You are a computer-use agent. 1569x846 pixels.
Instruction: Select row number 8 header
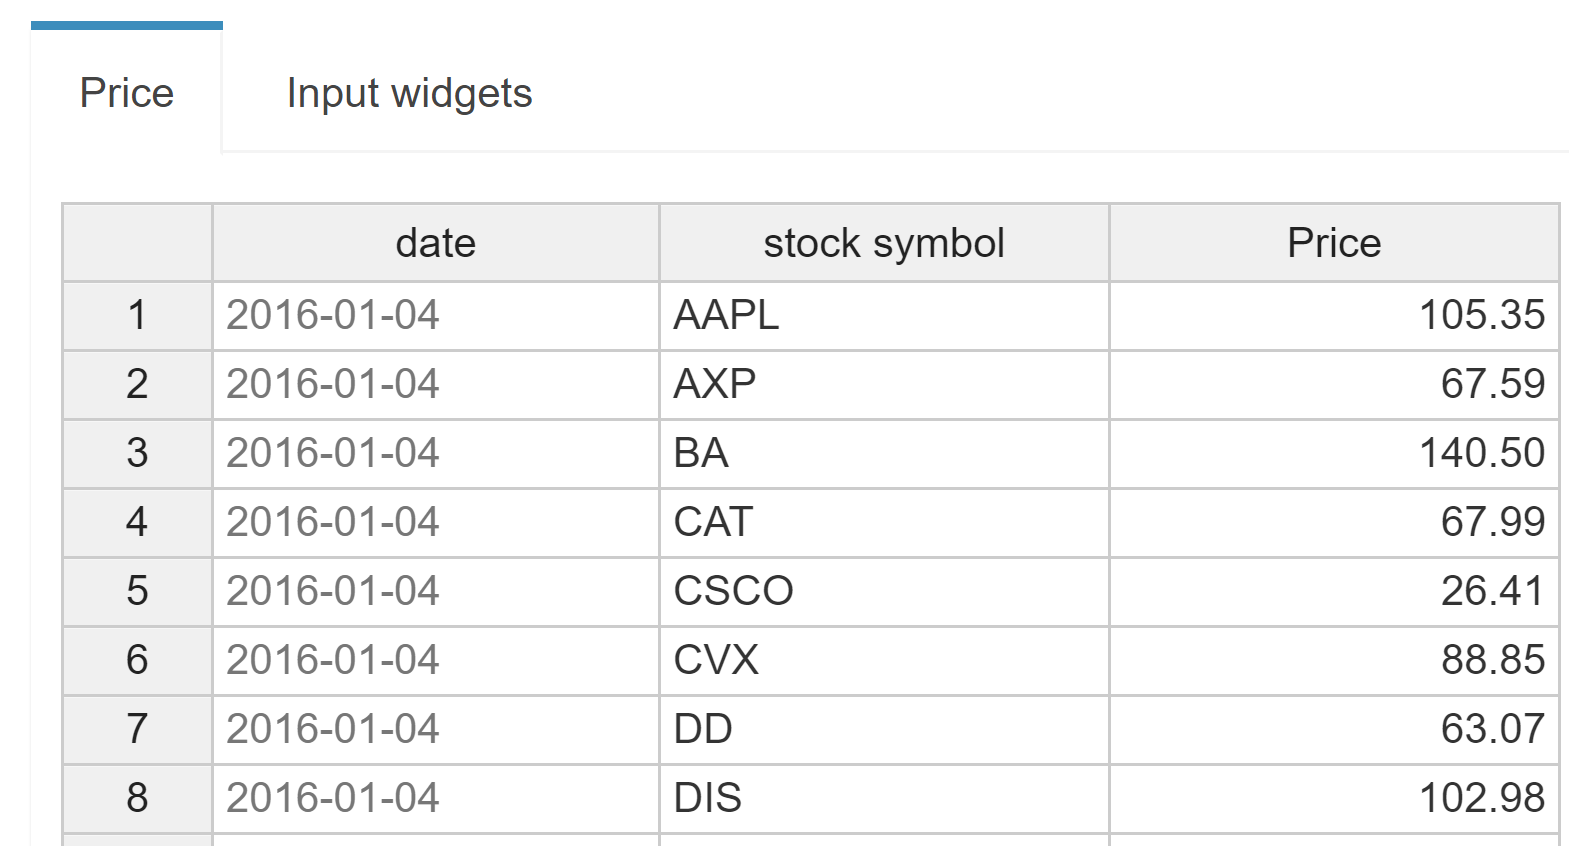[137, 799]
